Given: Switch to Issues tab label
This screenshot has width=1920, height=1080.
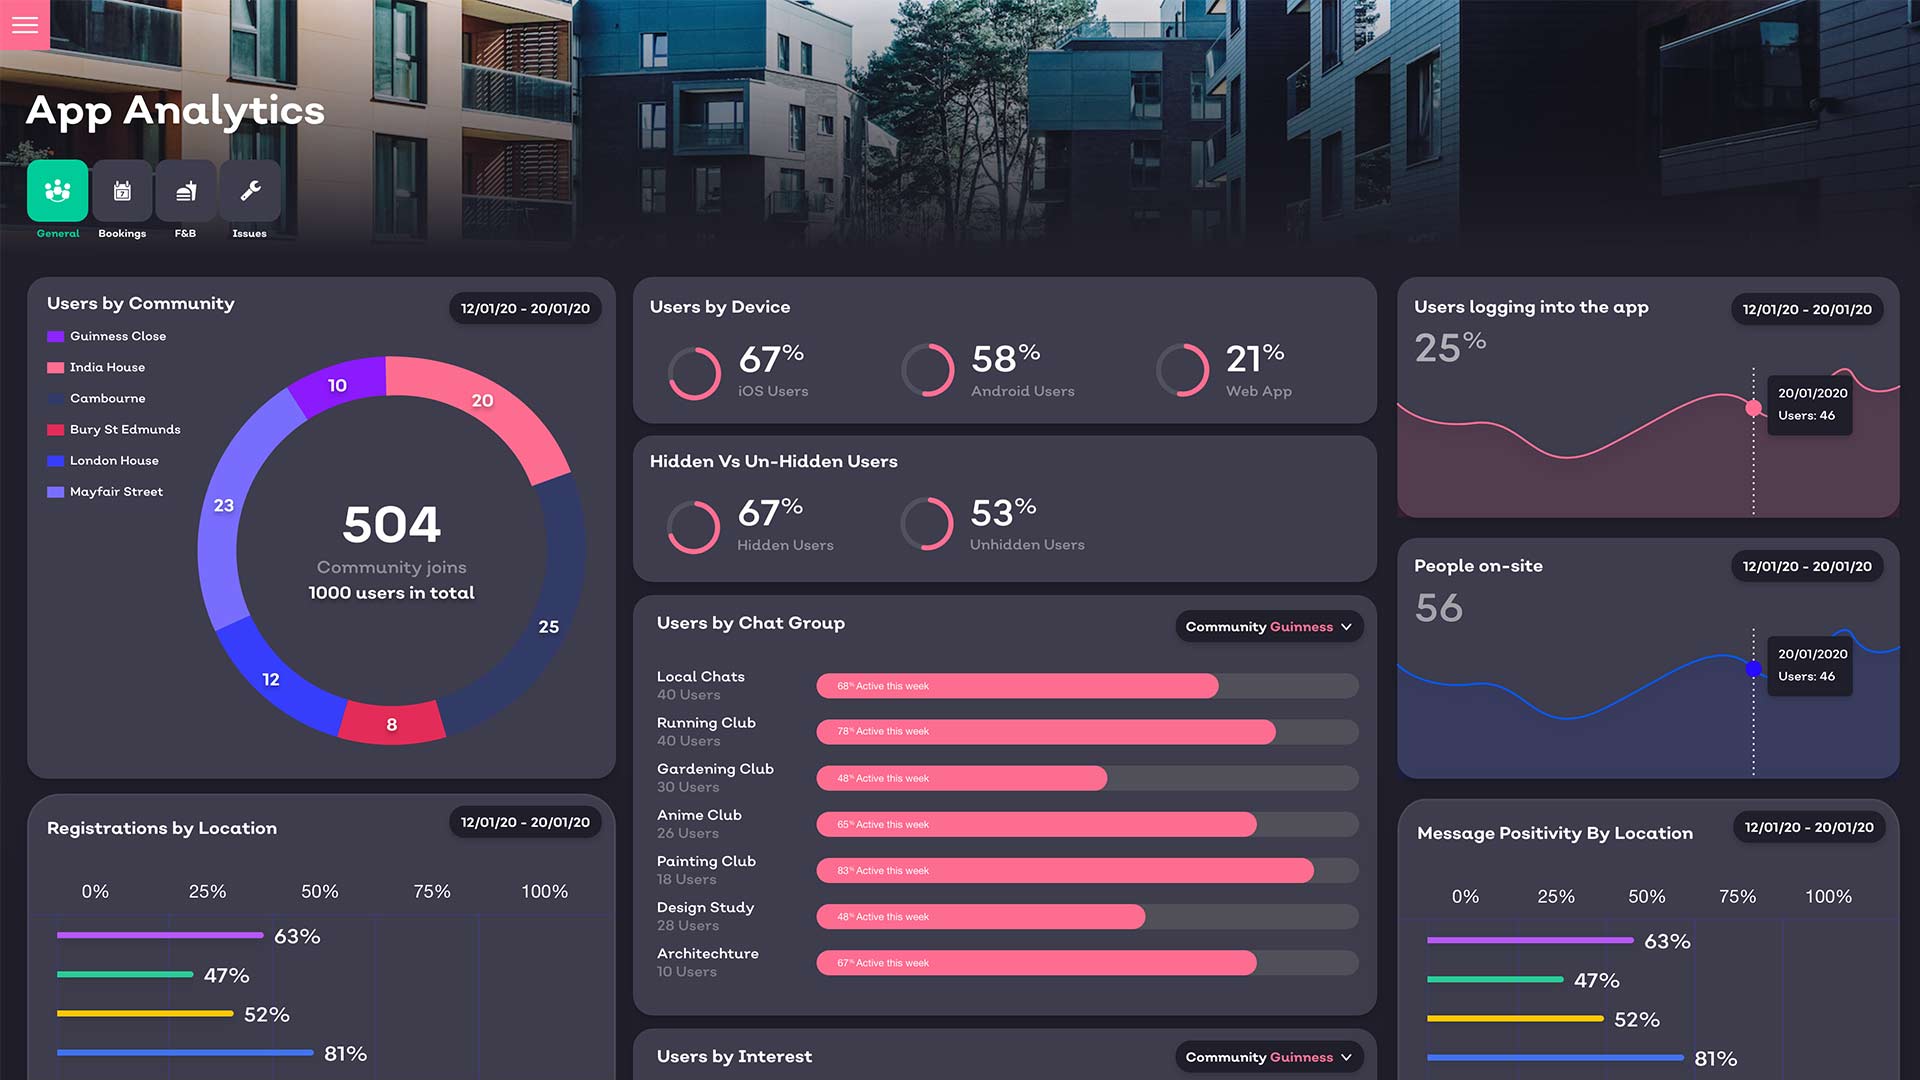Looking at the screenshot, I should pos(249,234).
